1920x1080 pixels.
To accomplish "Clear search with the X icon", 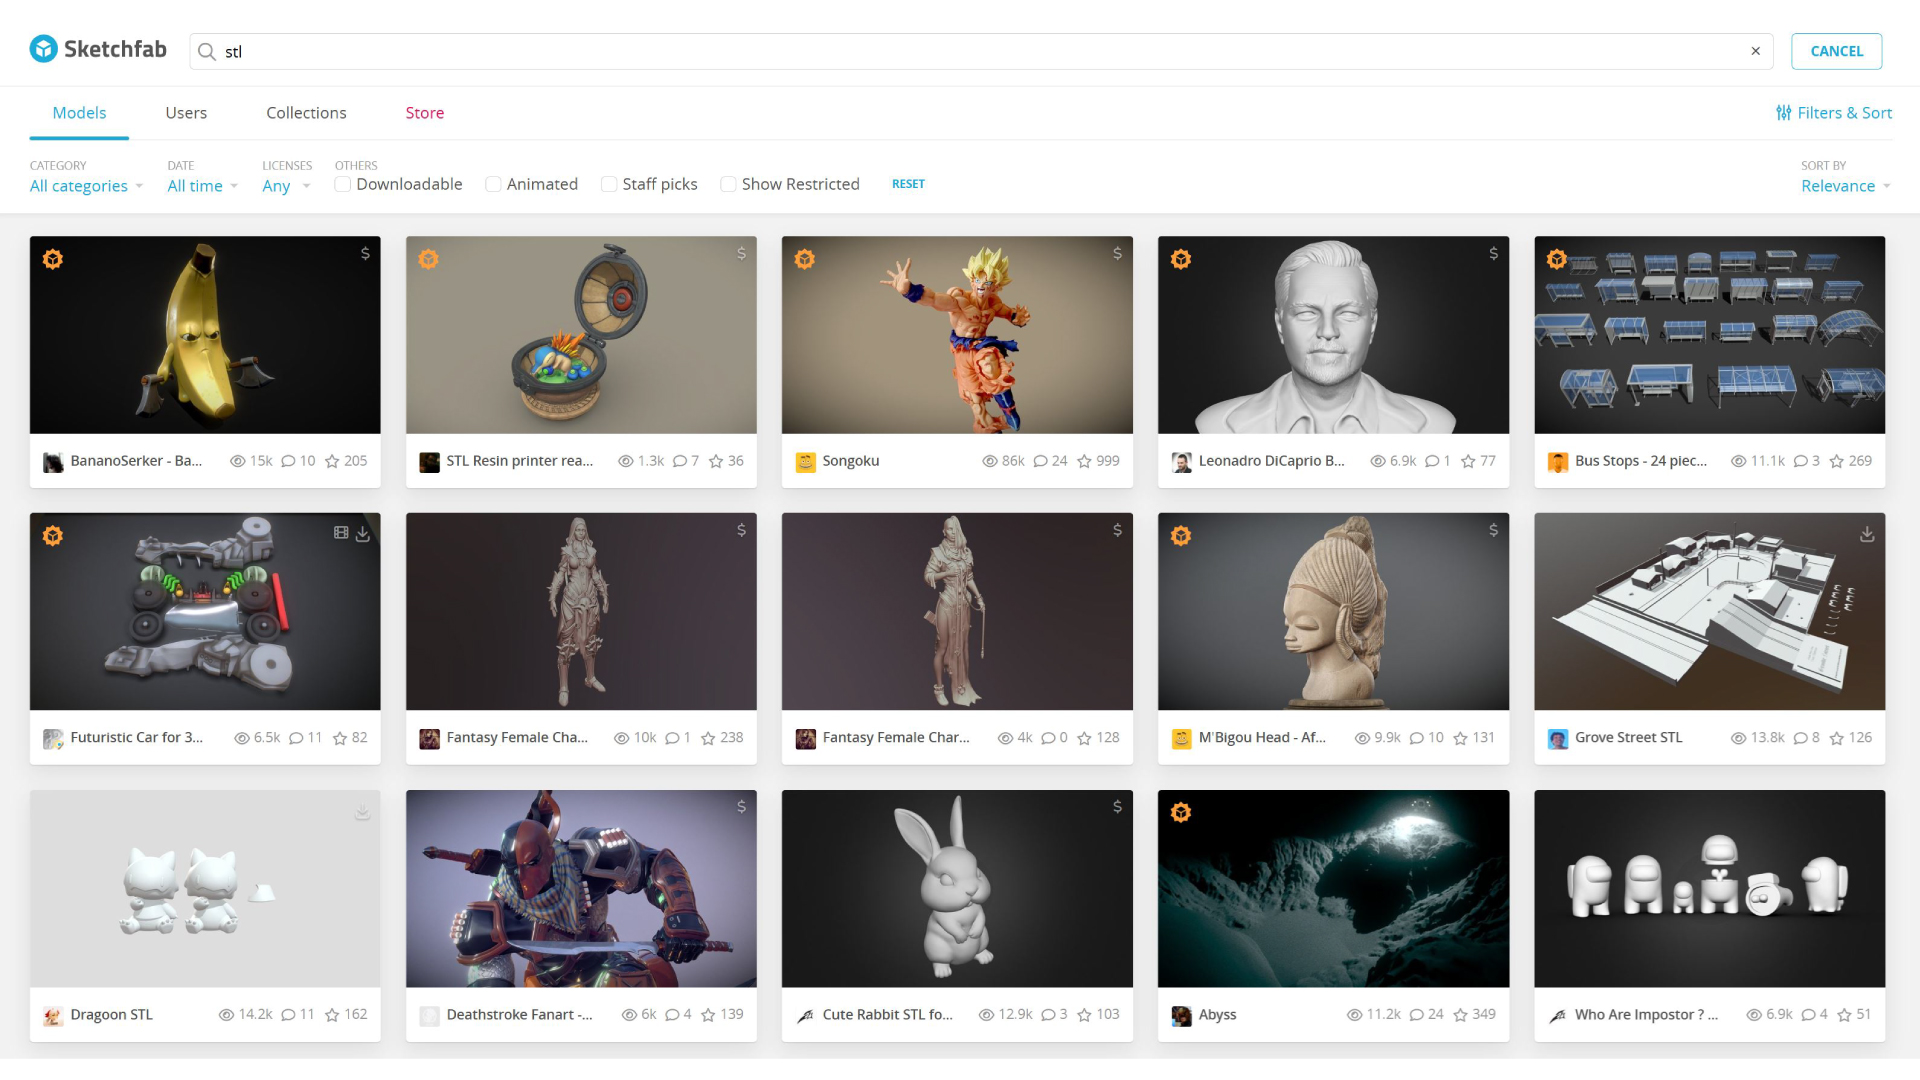I will tap(1755, 51).
